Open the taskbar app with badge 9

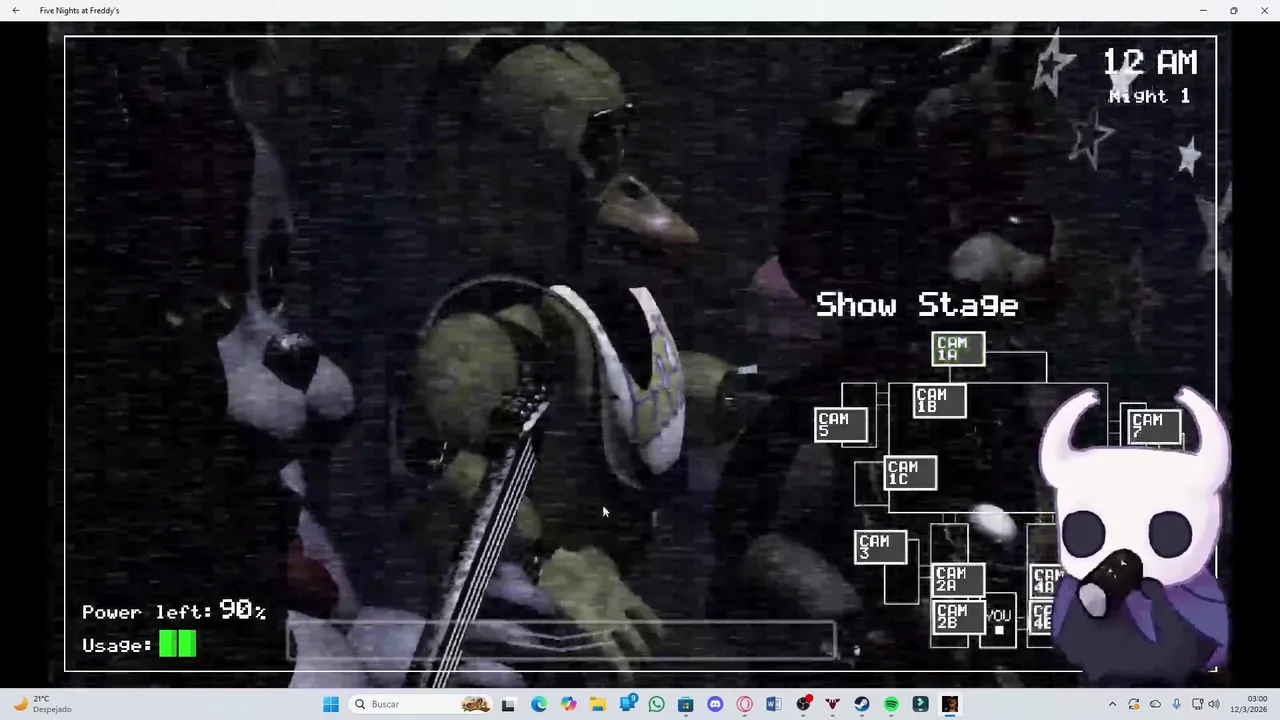(628, 704)
